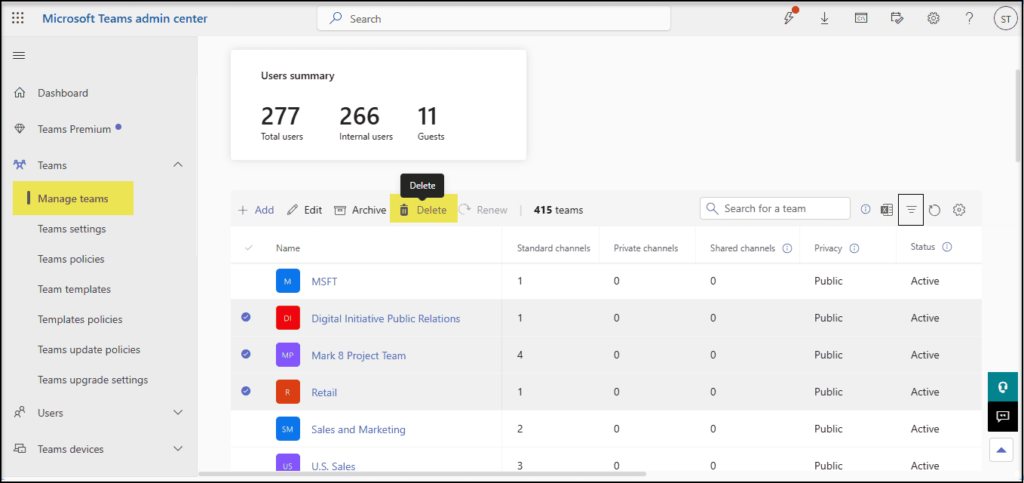This screenshot has width=1024, height=483.
Task: Click the MSFT team avatar
Action: pos(287,281)
